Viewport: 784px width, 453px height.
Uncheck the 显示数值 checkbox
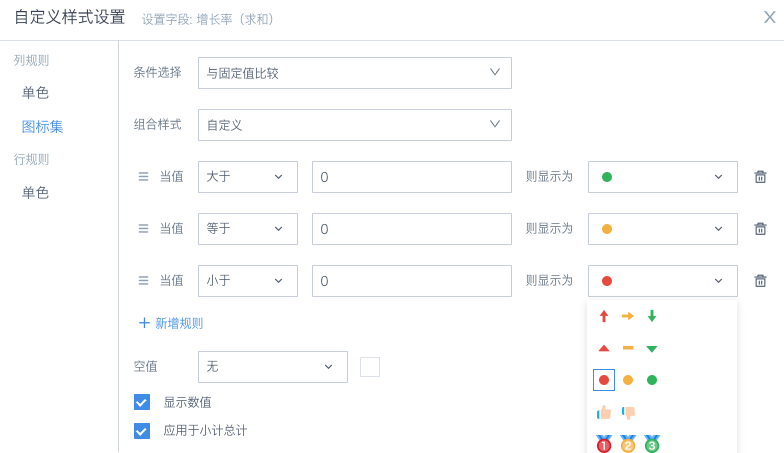pyautogui.click(x=142, y=402)
